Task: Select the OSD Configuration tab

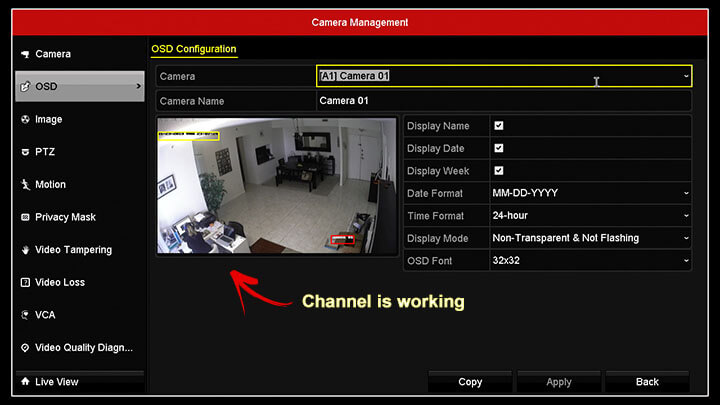Action: [x=194, y=49]
